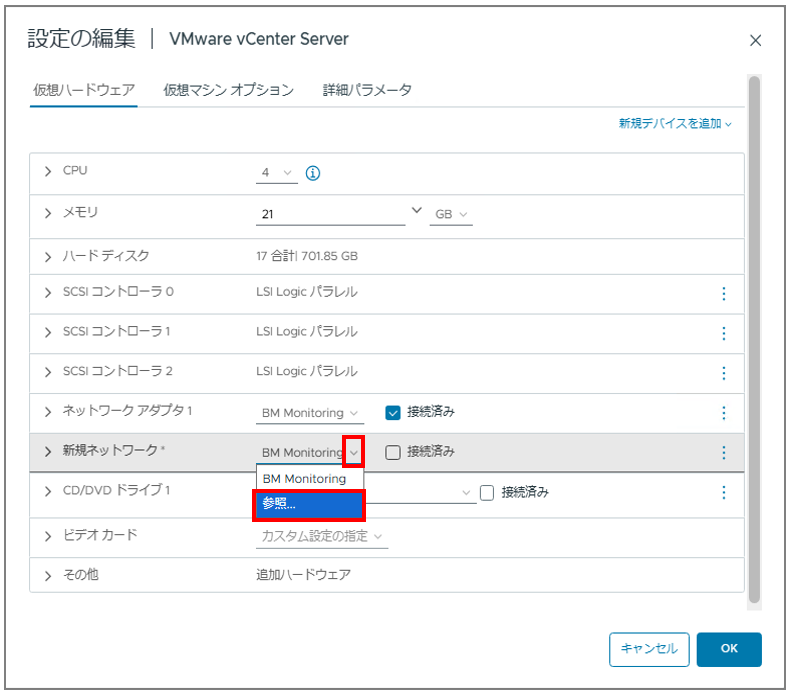This screenshot has height=693, width=788.
Task: Open options menu for SCSI コントローラ 2
Action: coord(724,373)
